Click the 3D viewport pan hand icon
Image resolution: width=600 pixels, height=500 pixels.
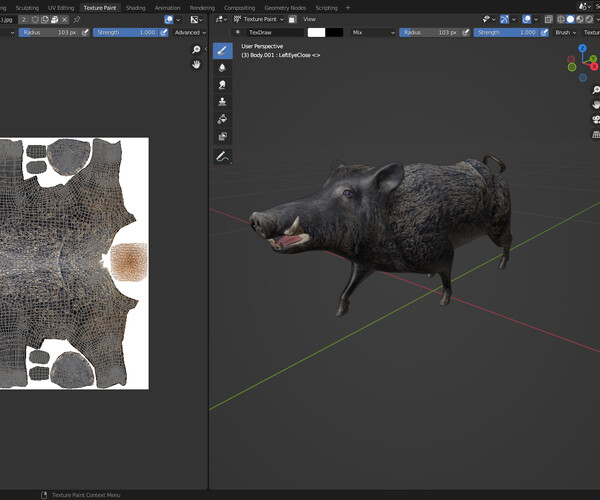596,104
